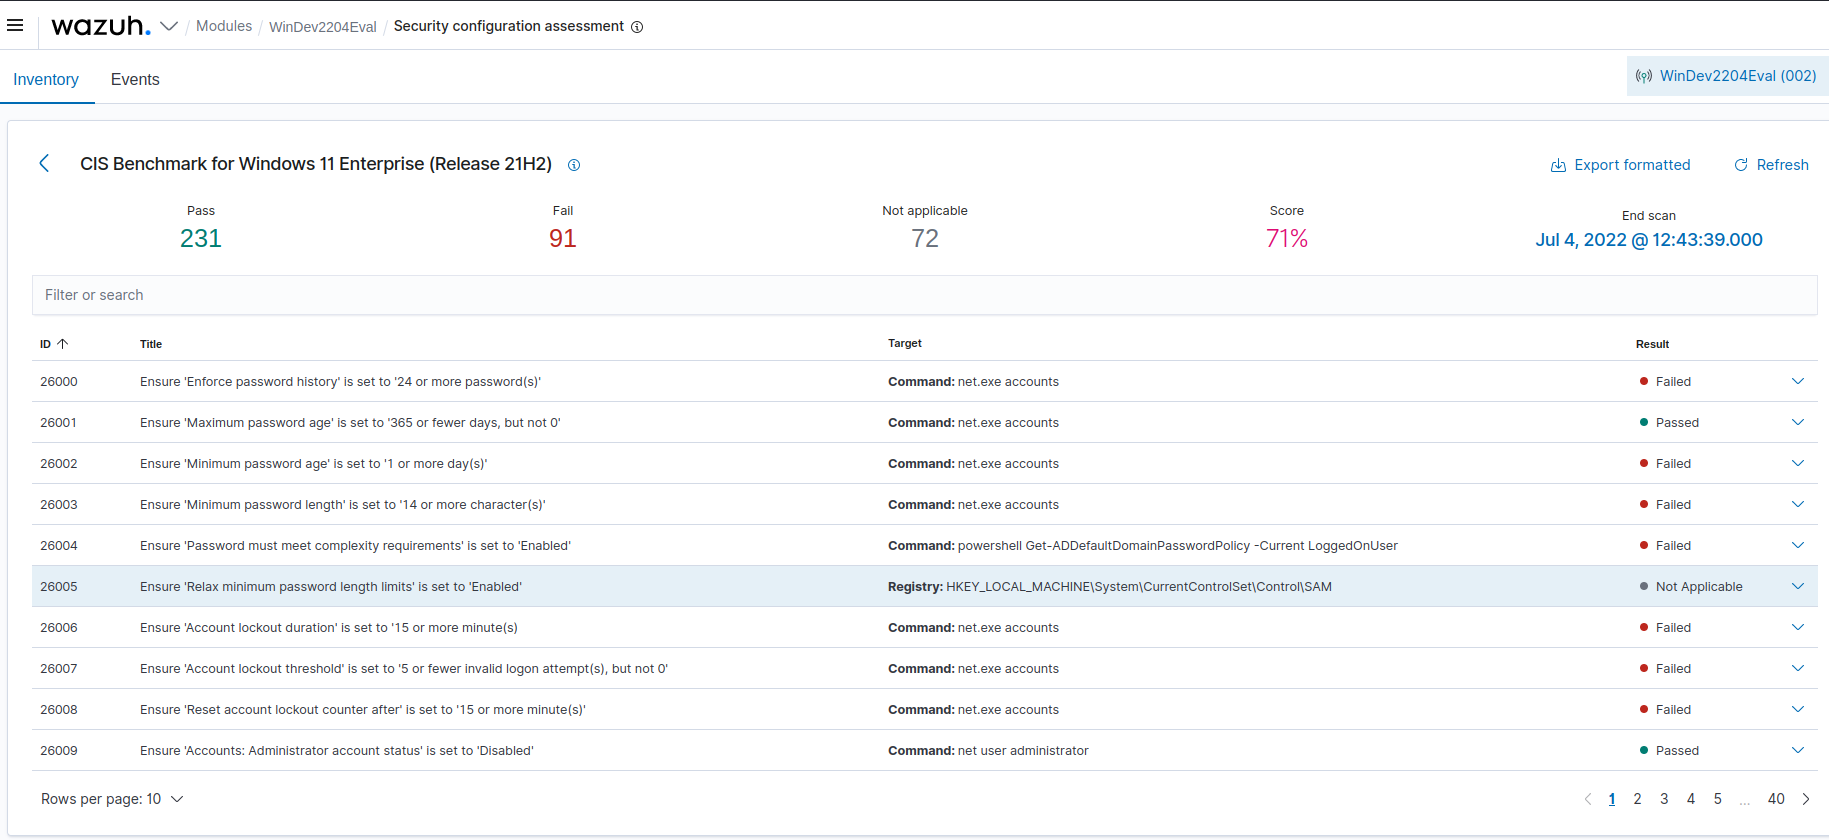Click the Title column header
The height and width of the screenshot is (840, 1829).
click(151, 344)
